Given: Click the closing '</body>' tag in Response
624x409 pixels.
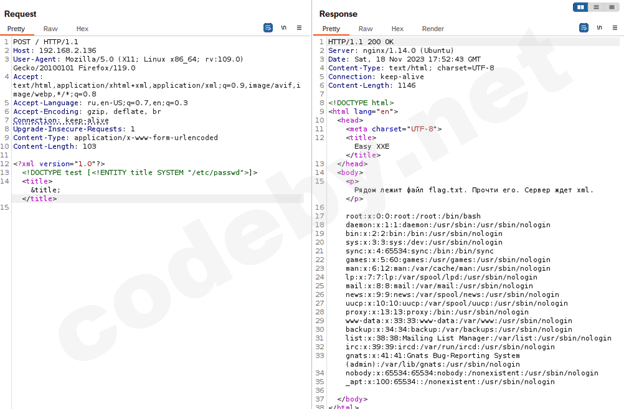Looking at the screenshot, I should tap(352, 399).
